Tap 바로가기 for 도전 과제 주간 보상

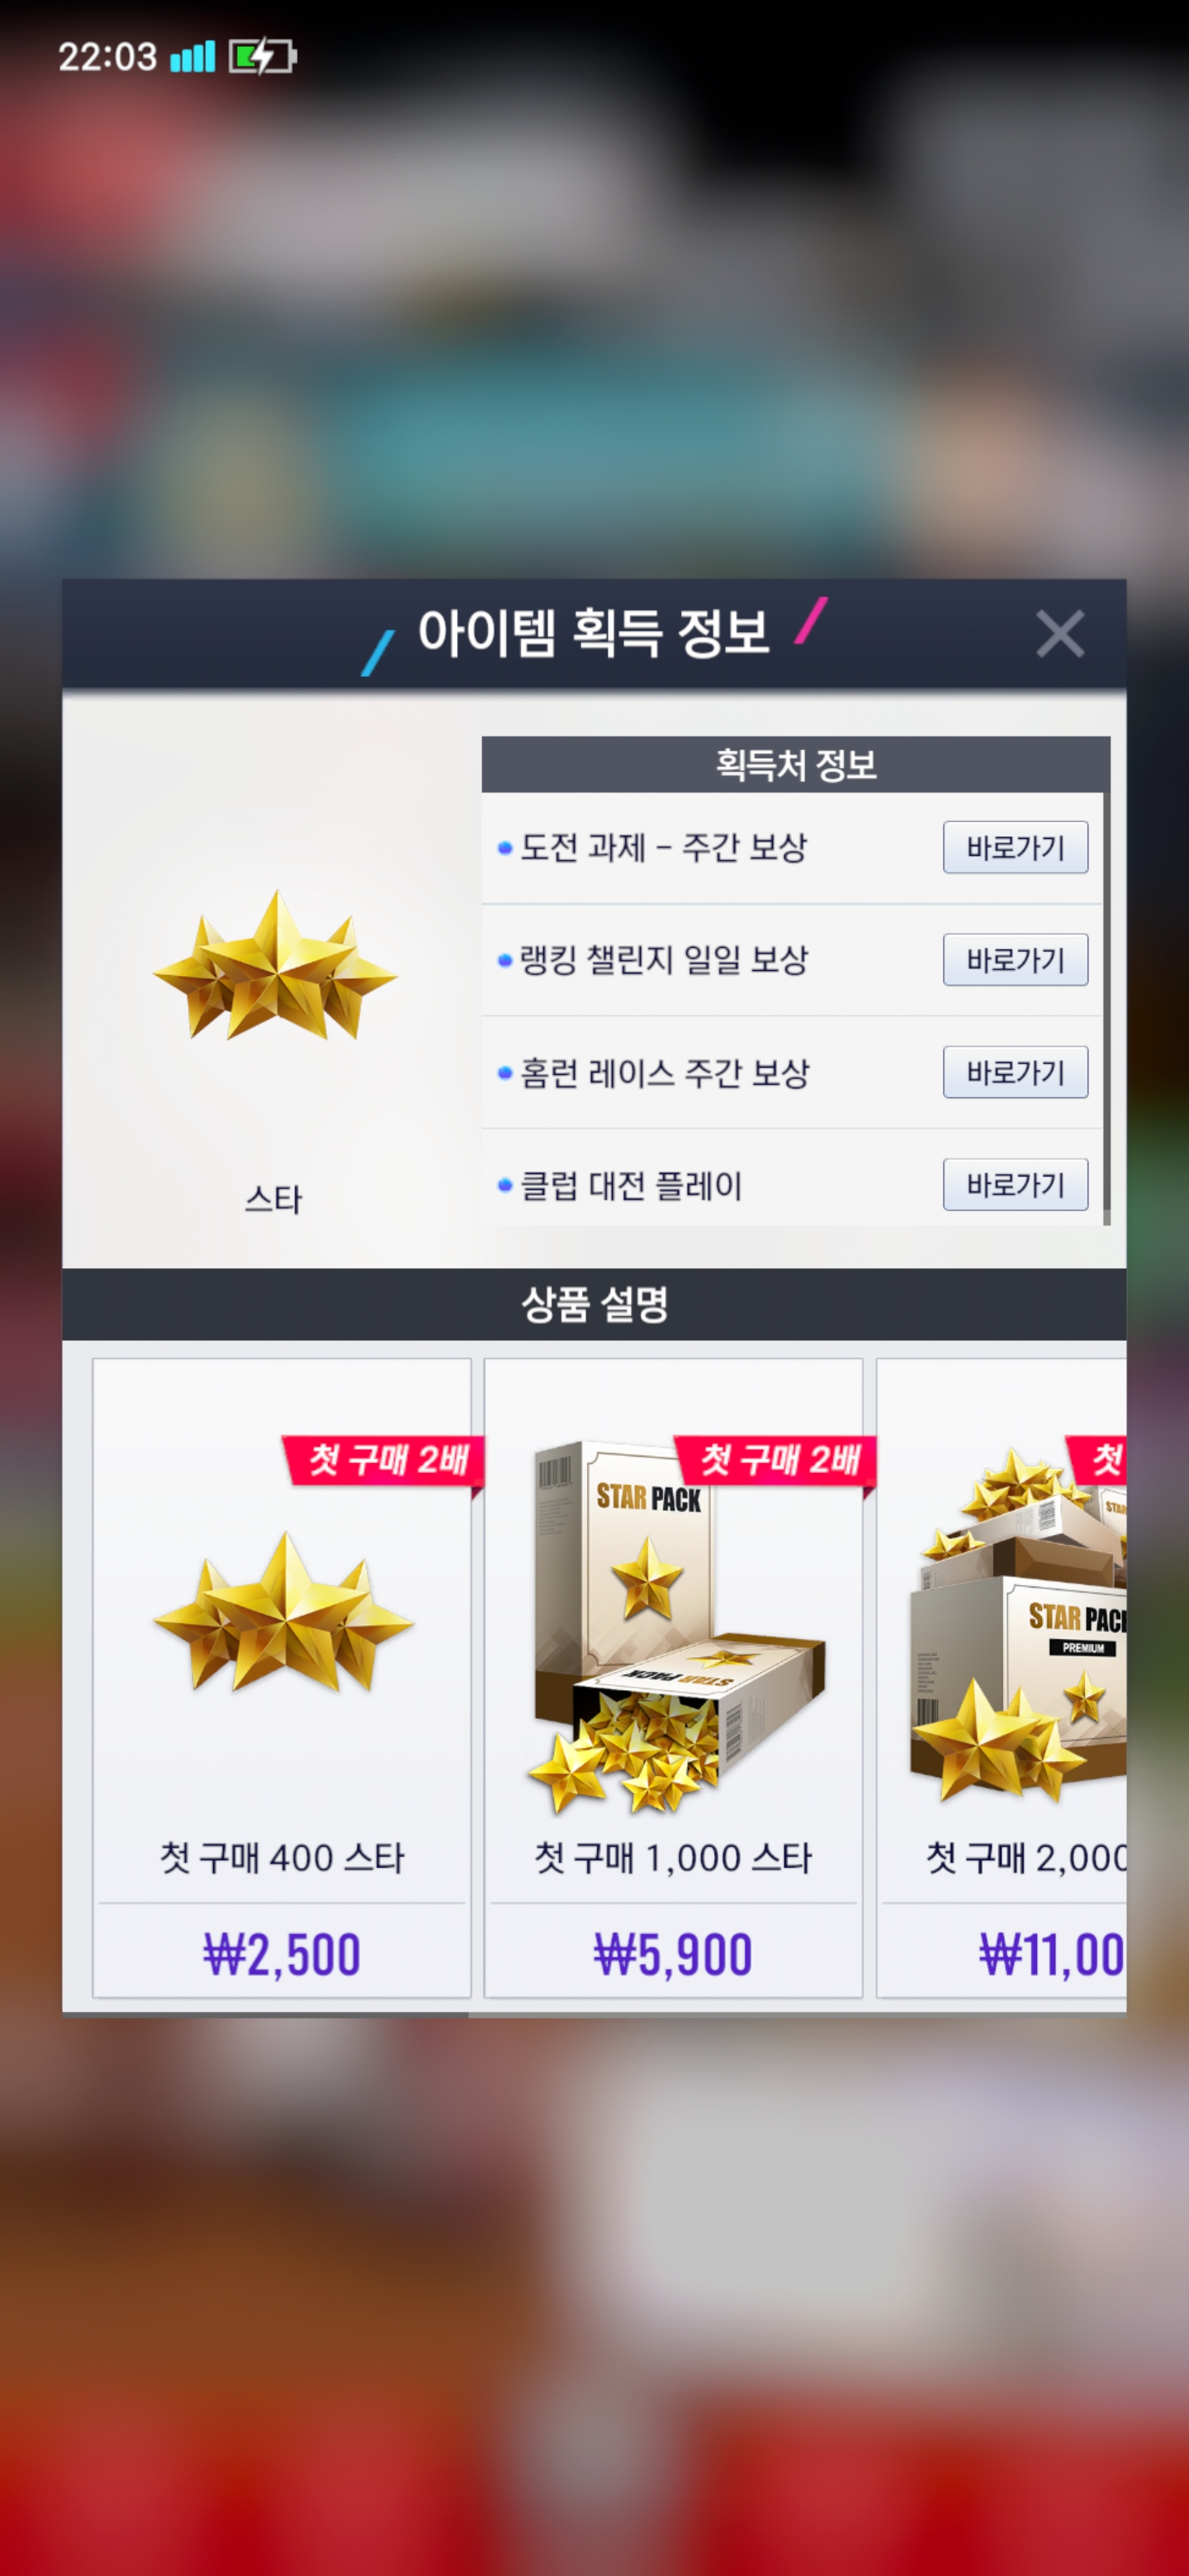pos(1015,848)
